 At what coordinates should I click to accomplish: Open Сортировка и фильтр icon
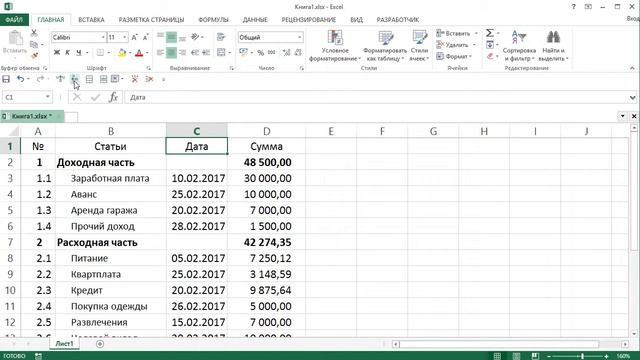[x=519, y=38]
